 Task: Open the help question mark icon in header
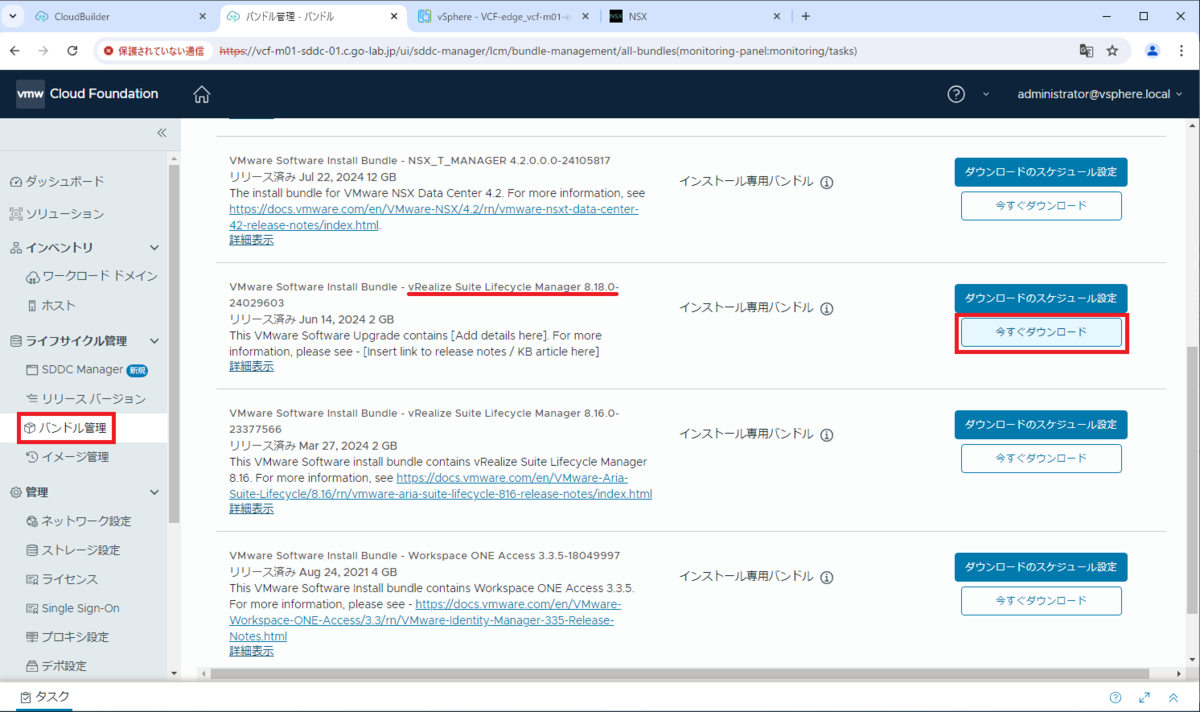pos(956,94)
